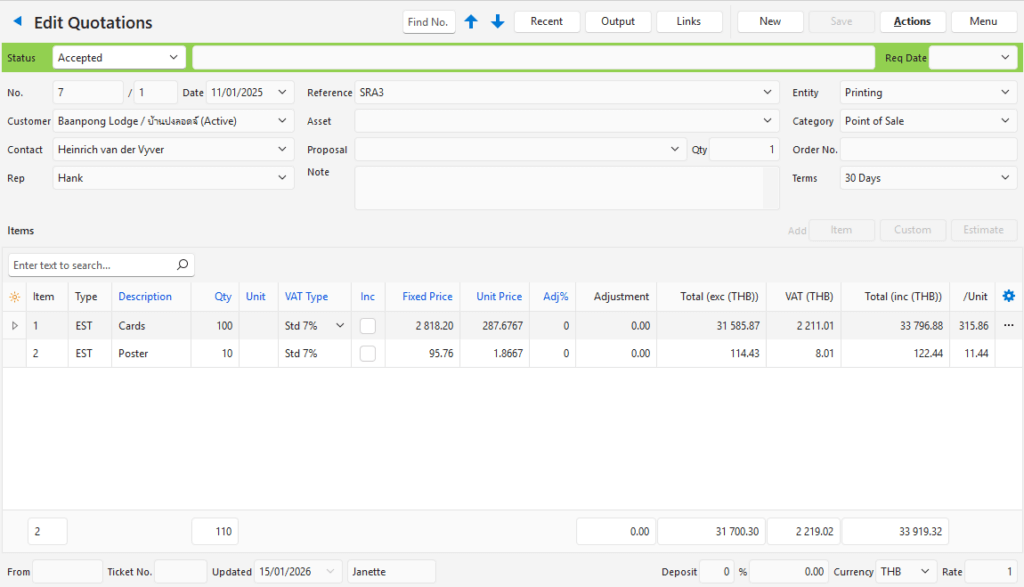Open the Menu button at top right
The image size is (1024, 587).
click(983, 22)
